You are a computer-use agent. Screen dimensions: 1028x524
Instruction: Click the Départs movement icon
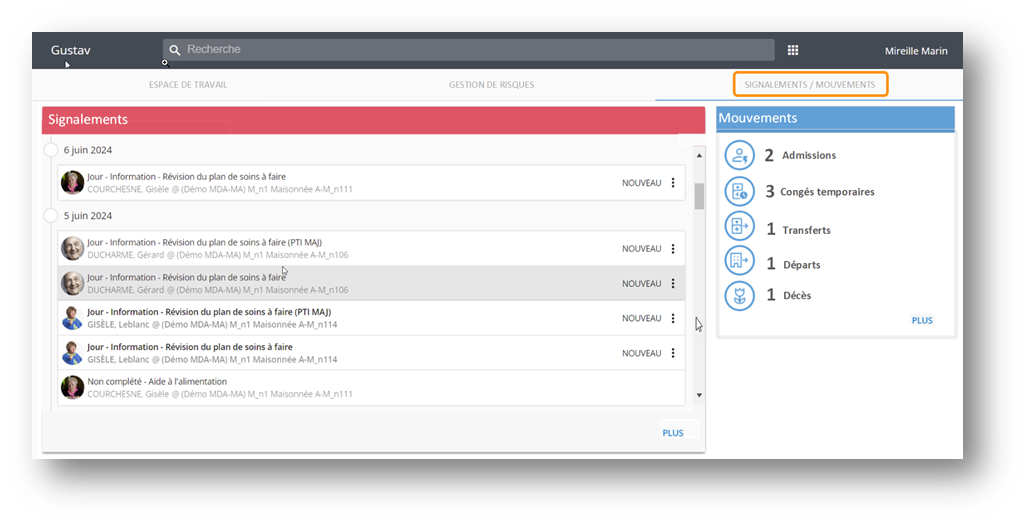[739, 262]
